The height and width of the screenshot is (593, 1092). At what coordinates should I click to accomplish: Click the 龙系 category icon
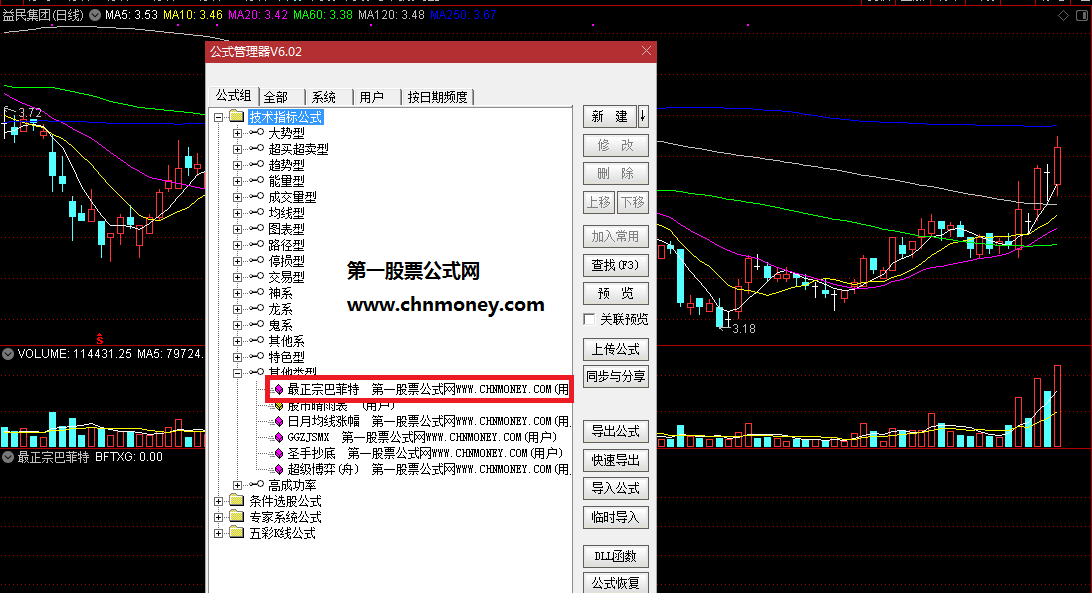click(x=256, y=309)
